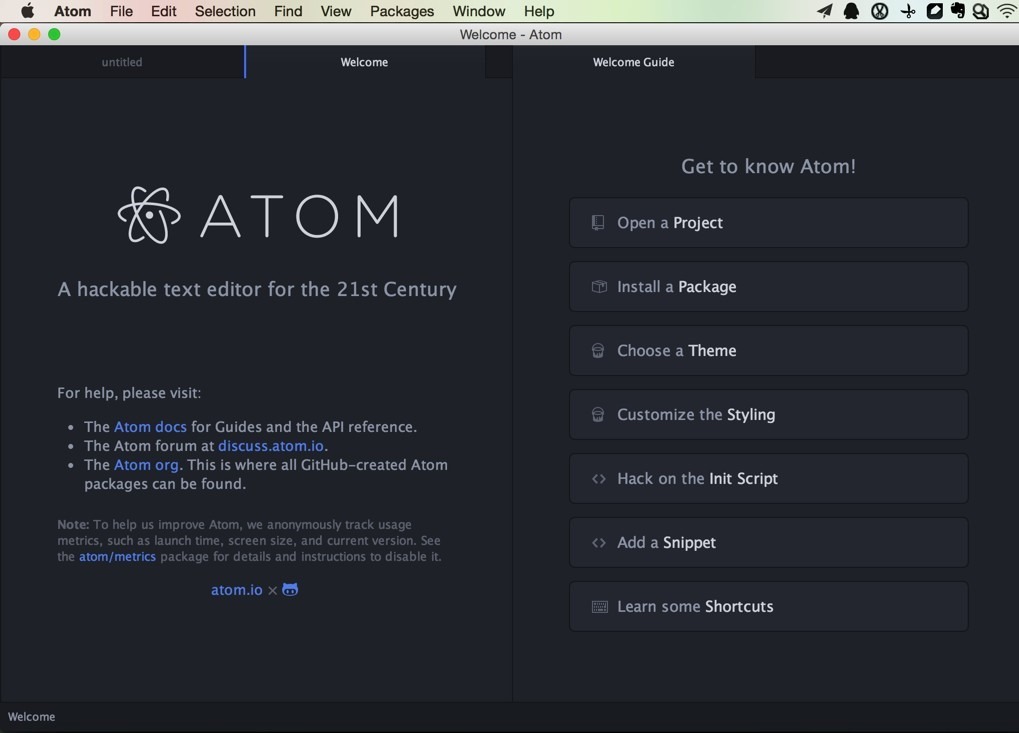
Task: Click the square pen menu bar icon
Action: pyautogui.click(x=934, y=11)
